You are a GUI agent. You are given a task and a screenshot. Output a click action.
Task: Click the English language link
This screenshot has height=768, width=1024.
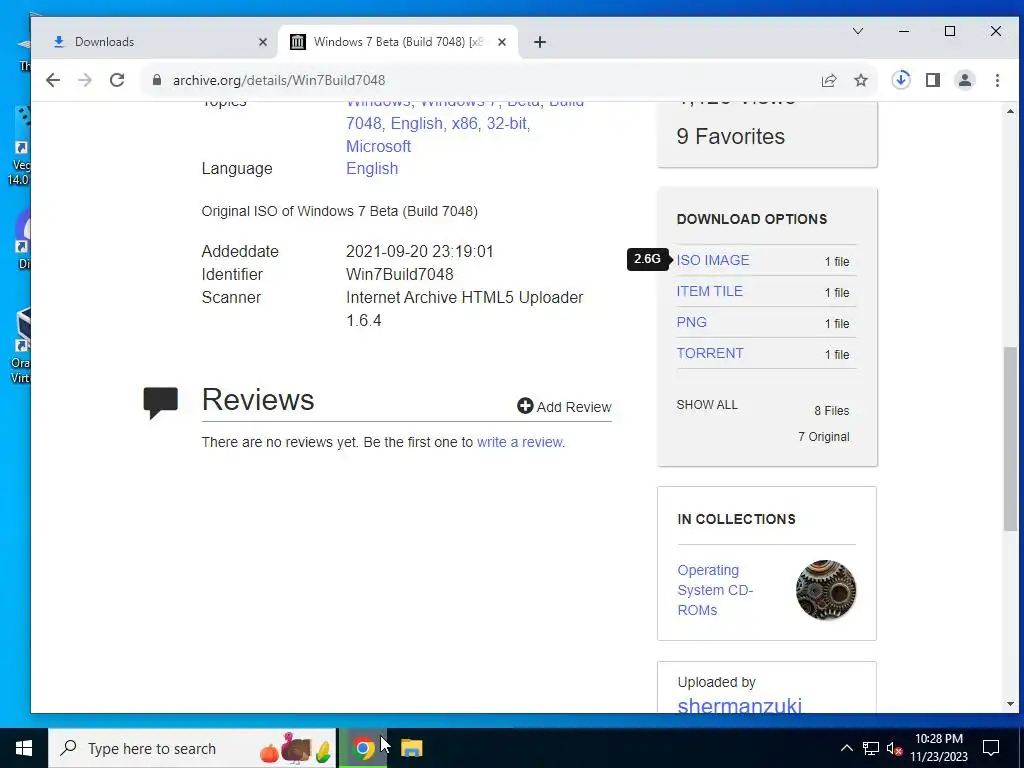372,168
